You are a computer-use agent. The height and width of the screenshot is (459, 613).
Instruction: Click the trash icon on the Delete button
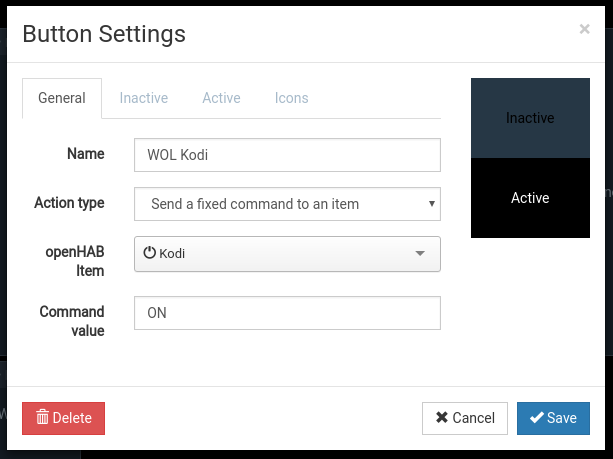click(42, 418)
